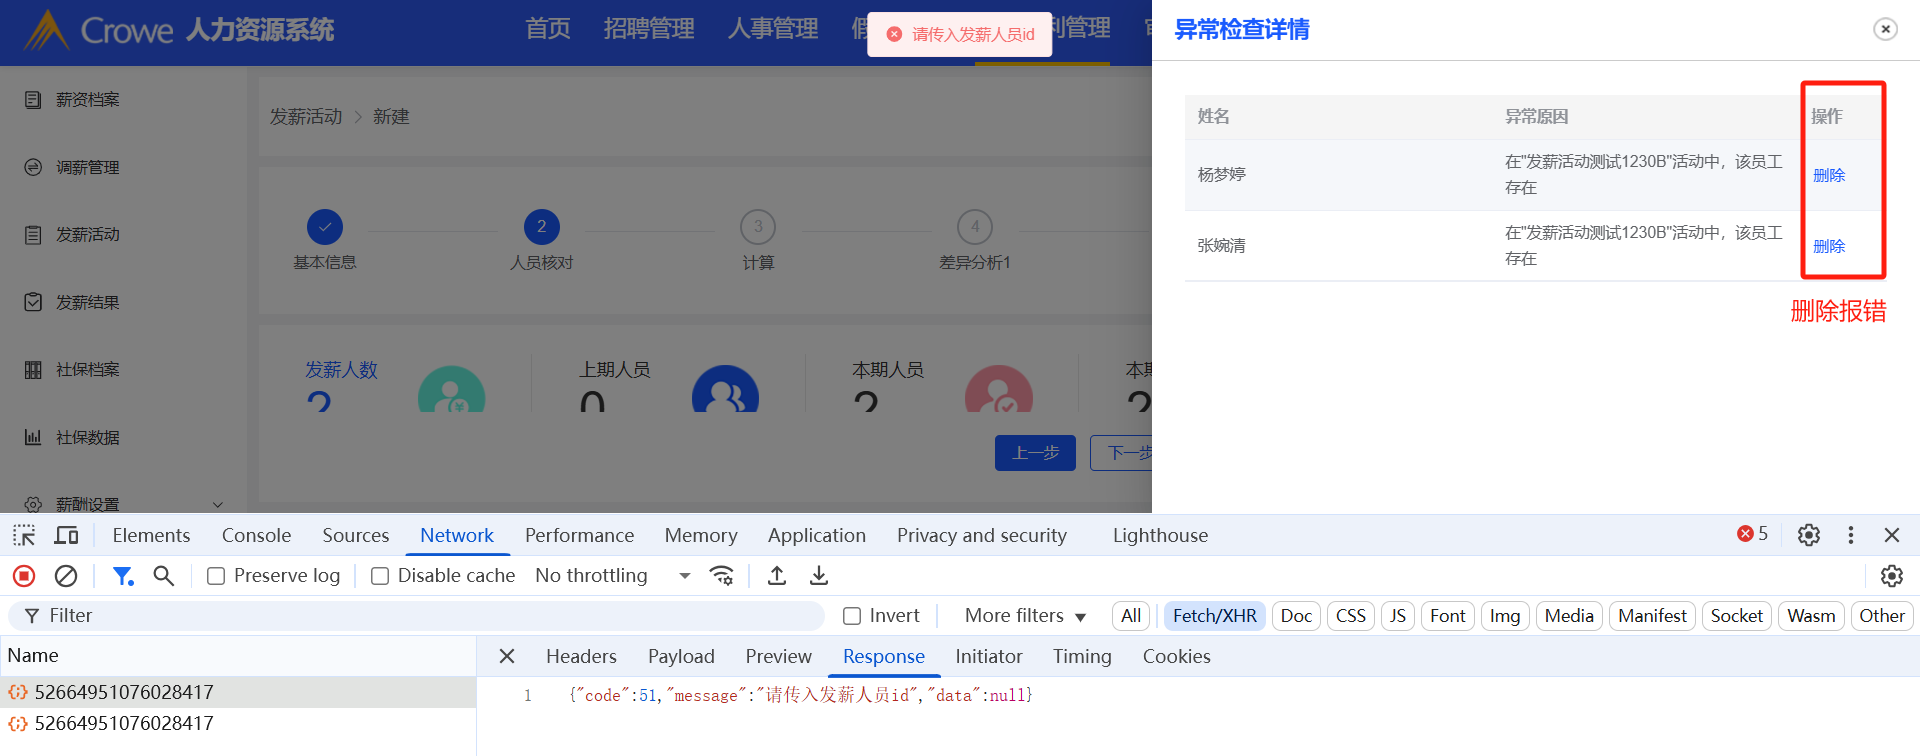Select the first 52664951076028417 request
Image resolution: width=1920 pixels, height=756 pixels.
(238, 692)
